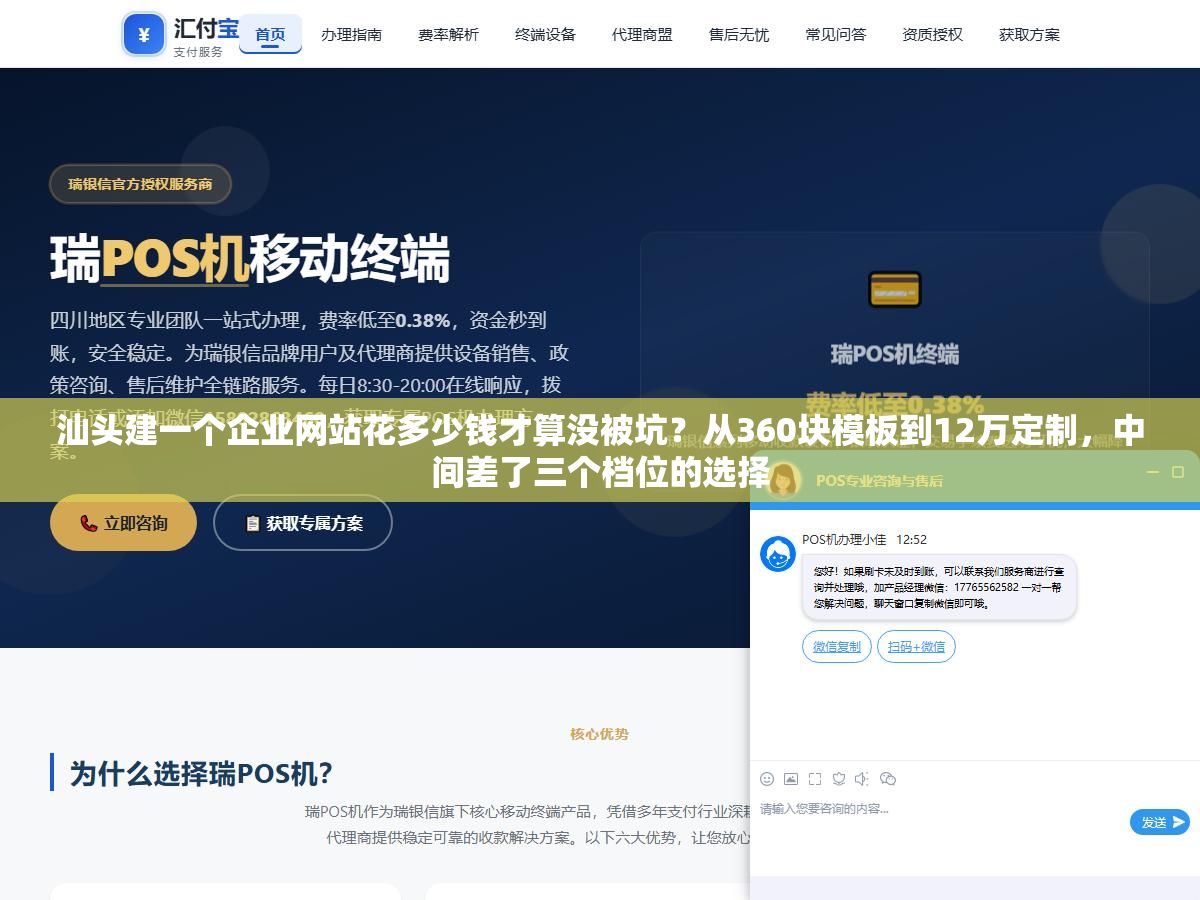Open 资质授权 page
The height and width of the screenshot is (900, 1200).
coord(932,34)
